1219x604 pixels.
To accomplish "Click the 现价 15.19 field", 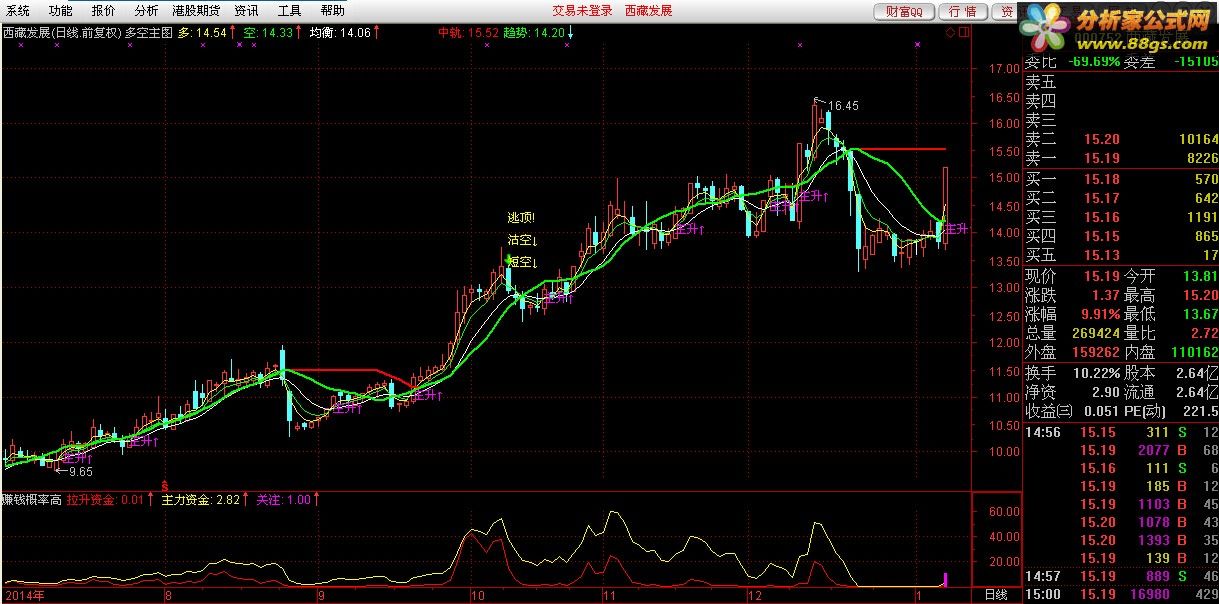I will 1071,276.
